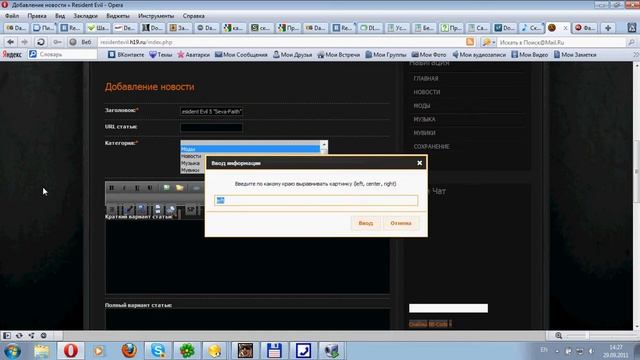Open the Windows Start button
The height and width of the screenshot is (360, 640).
[12, 351]
